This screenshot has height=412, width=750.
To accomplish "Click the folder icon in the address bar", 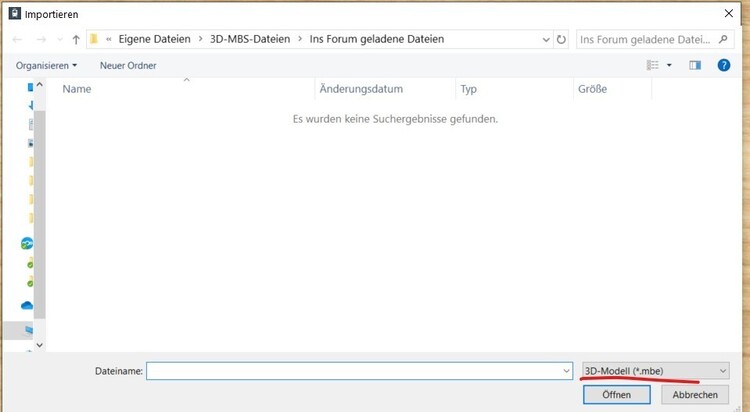I will (x=94, y=39).
